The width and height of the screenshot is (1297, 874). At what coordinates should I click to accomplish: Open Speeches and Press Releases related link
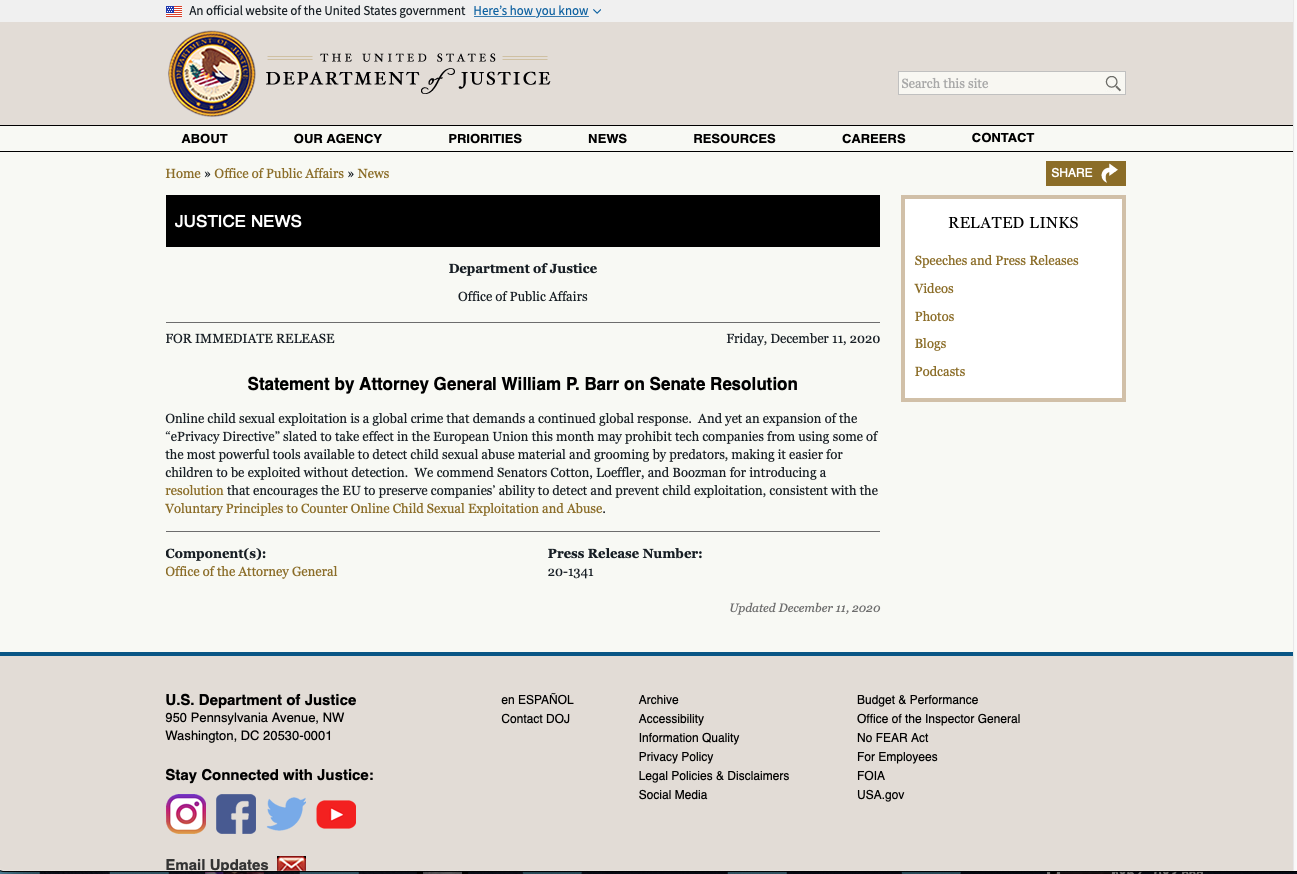click(996, 261)
